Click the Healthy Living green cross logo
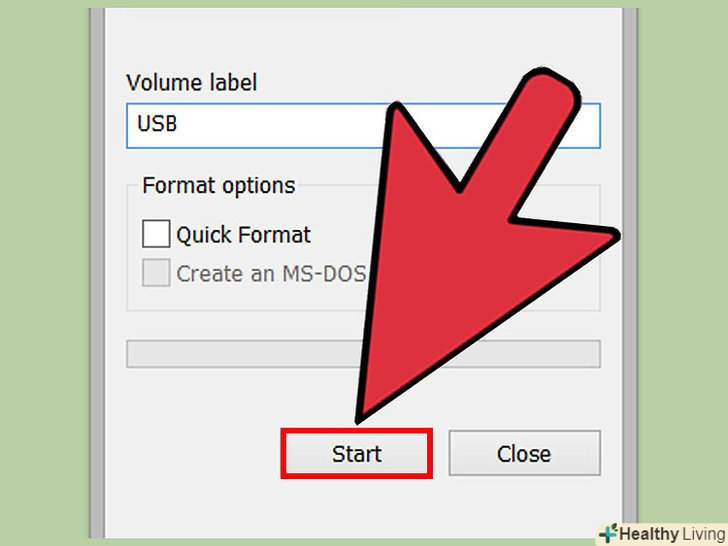This screenshot has height=546, width=728. pos(609,533)
